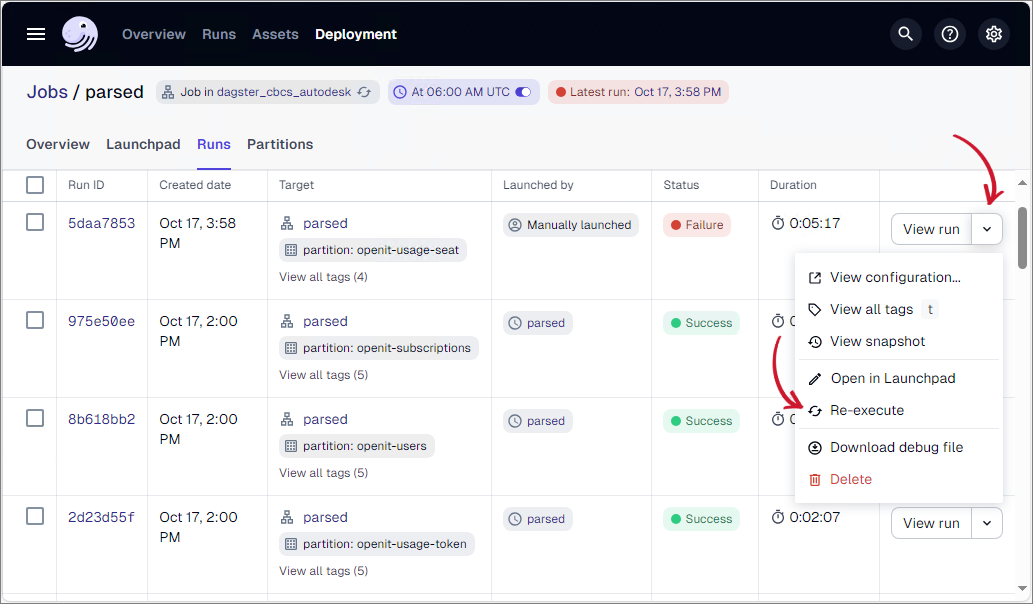Expand View all tags (4) for first run
The height and width of the screenshot is (604, 1033).
tap(323, 277)
